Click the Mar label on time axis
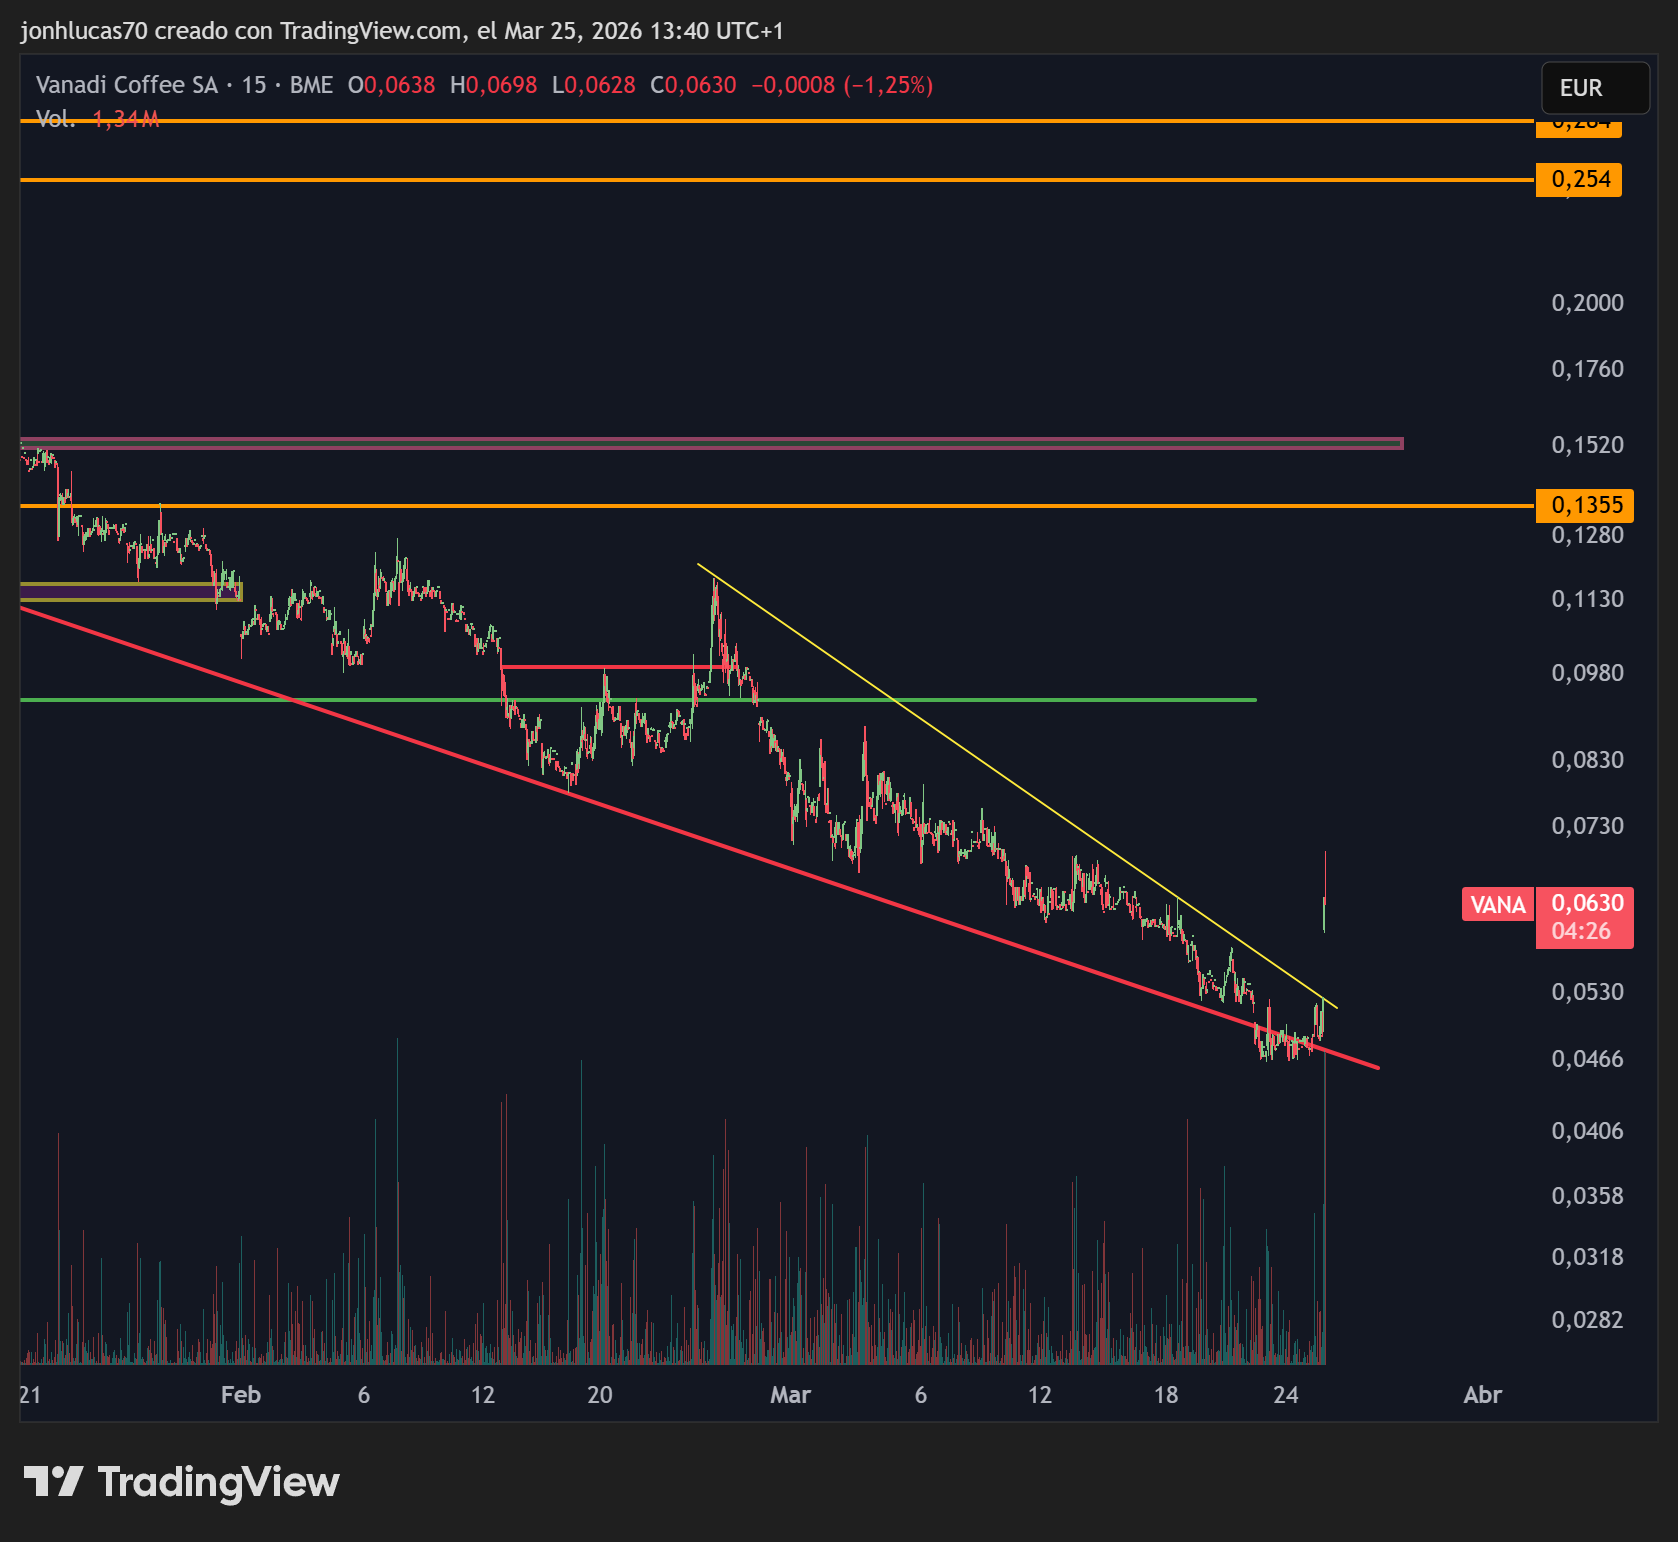Screen dimensions: 1678x1542 coord(790,1395)
